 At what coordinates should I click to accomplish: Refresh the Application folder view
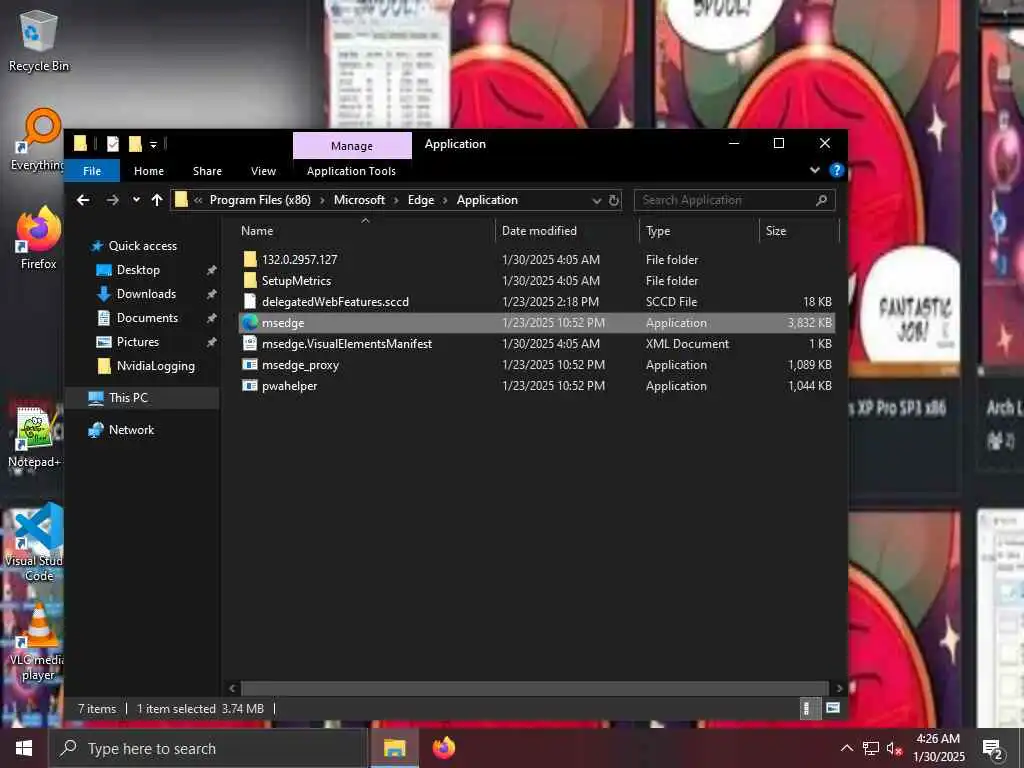[614, 200]
